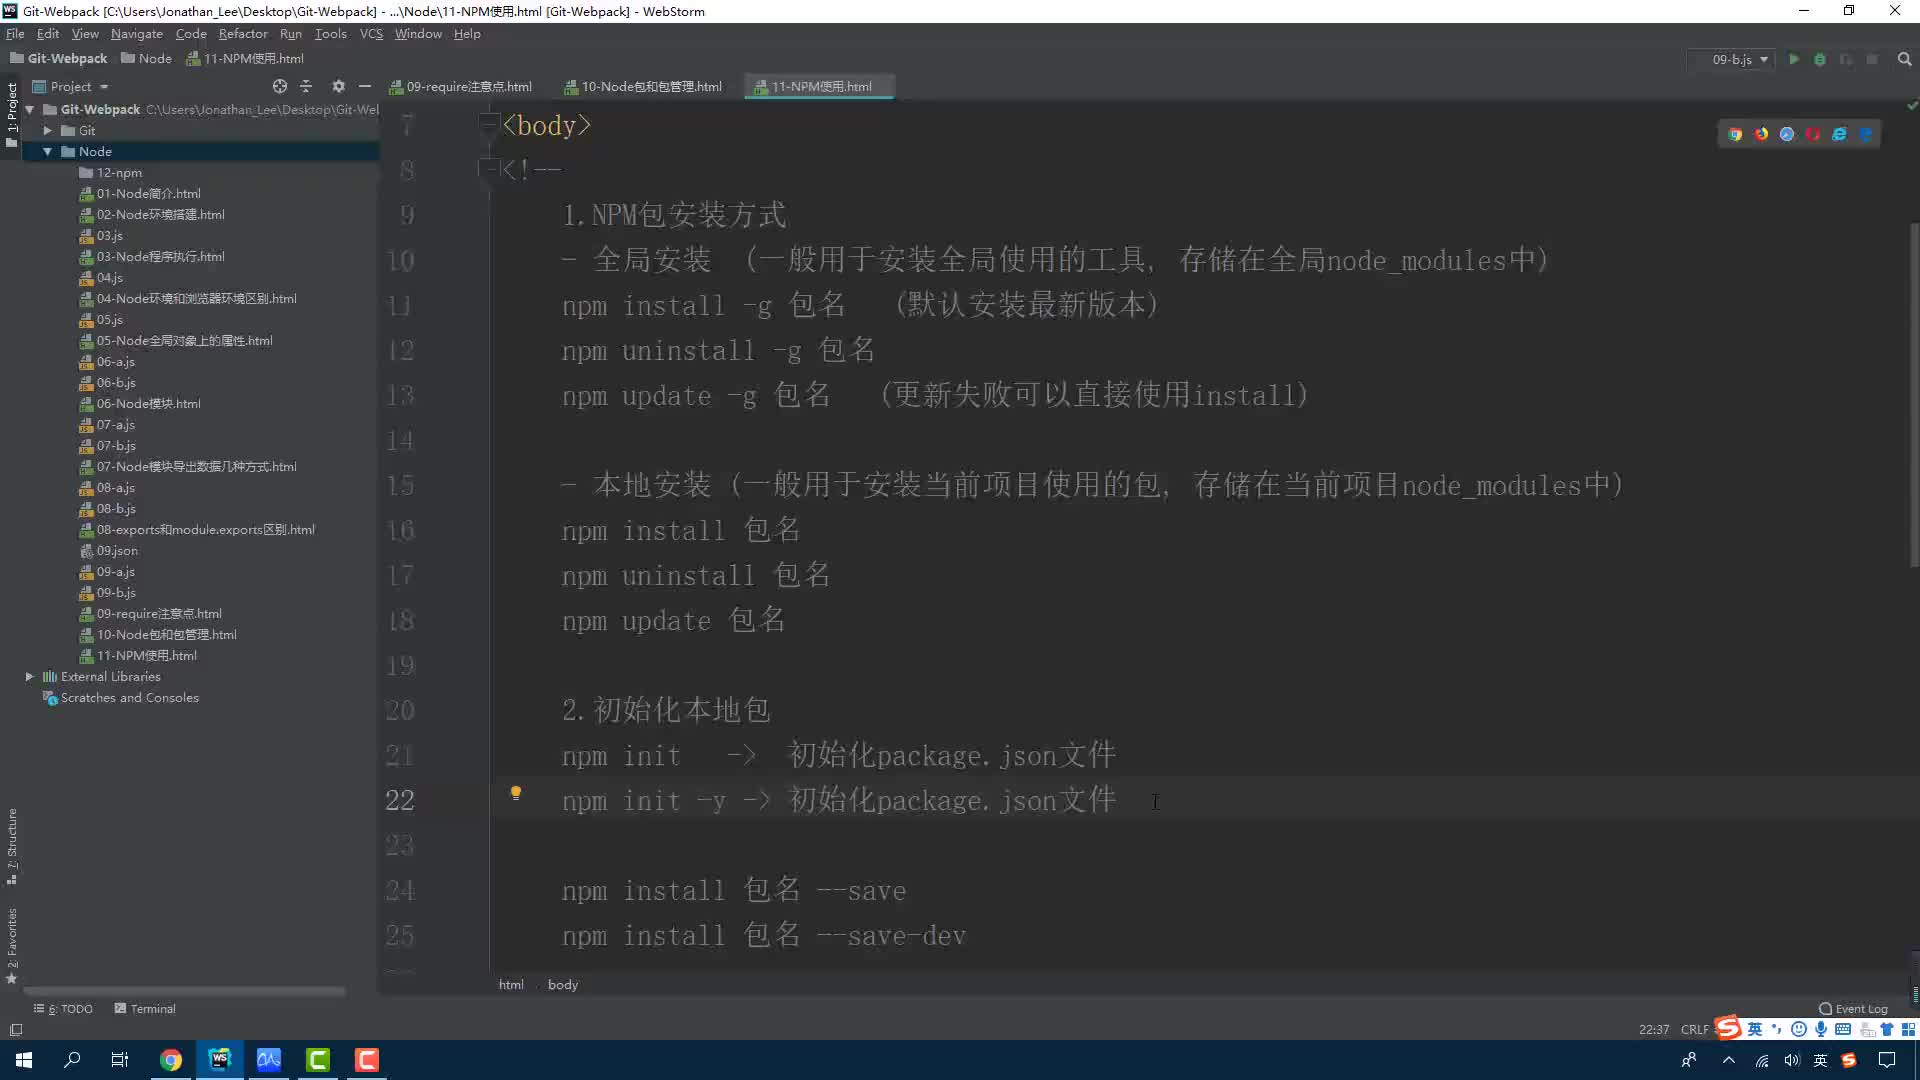Click the green inspection checkmark indicator
Viewport: 1920px width, 1080px height.
coord(1912,106)
